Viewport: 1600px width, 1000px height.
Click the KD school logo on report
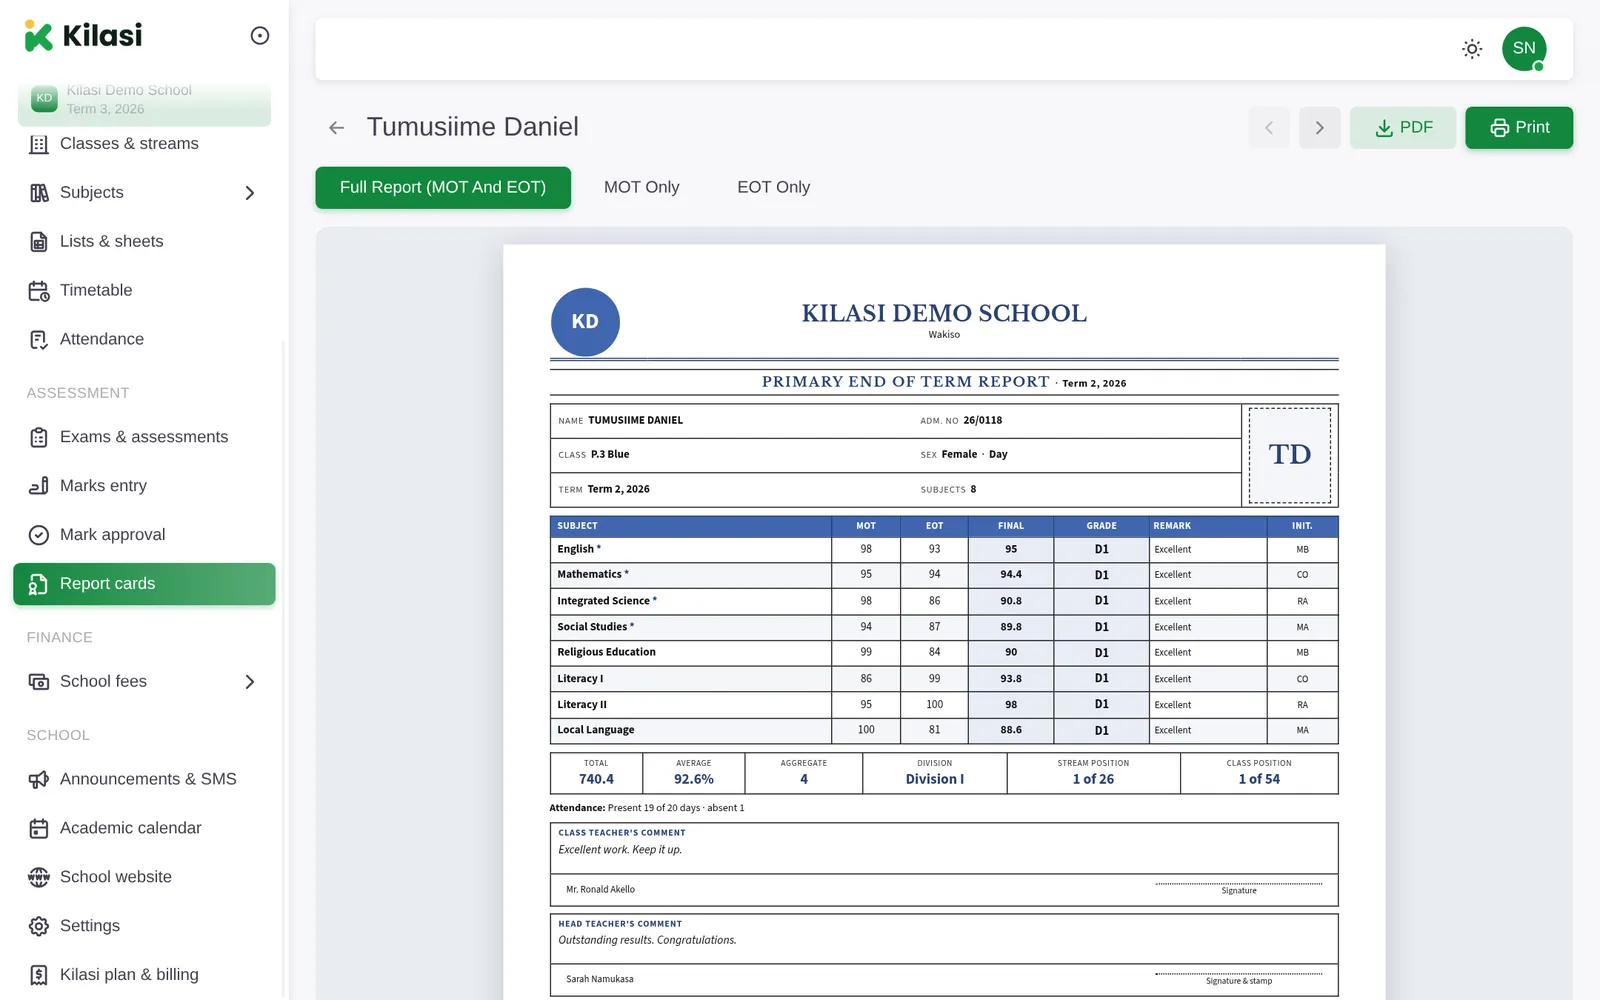point(585,322)
